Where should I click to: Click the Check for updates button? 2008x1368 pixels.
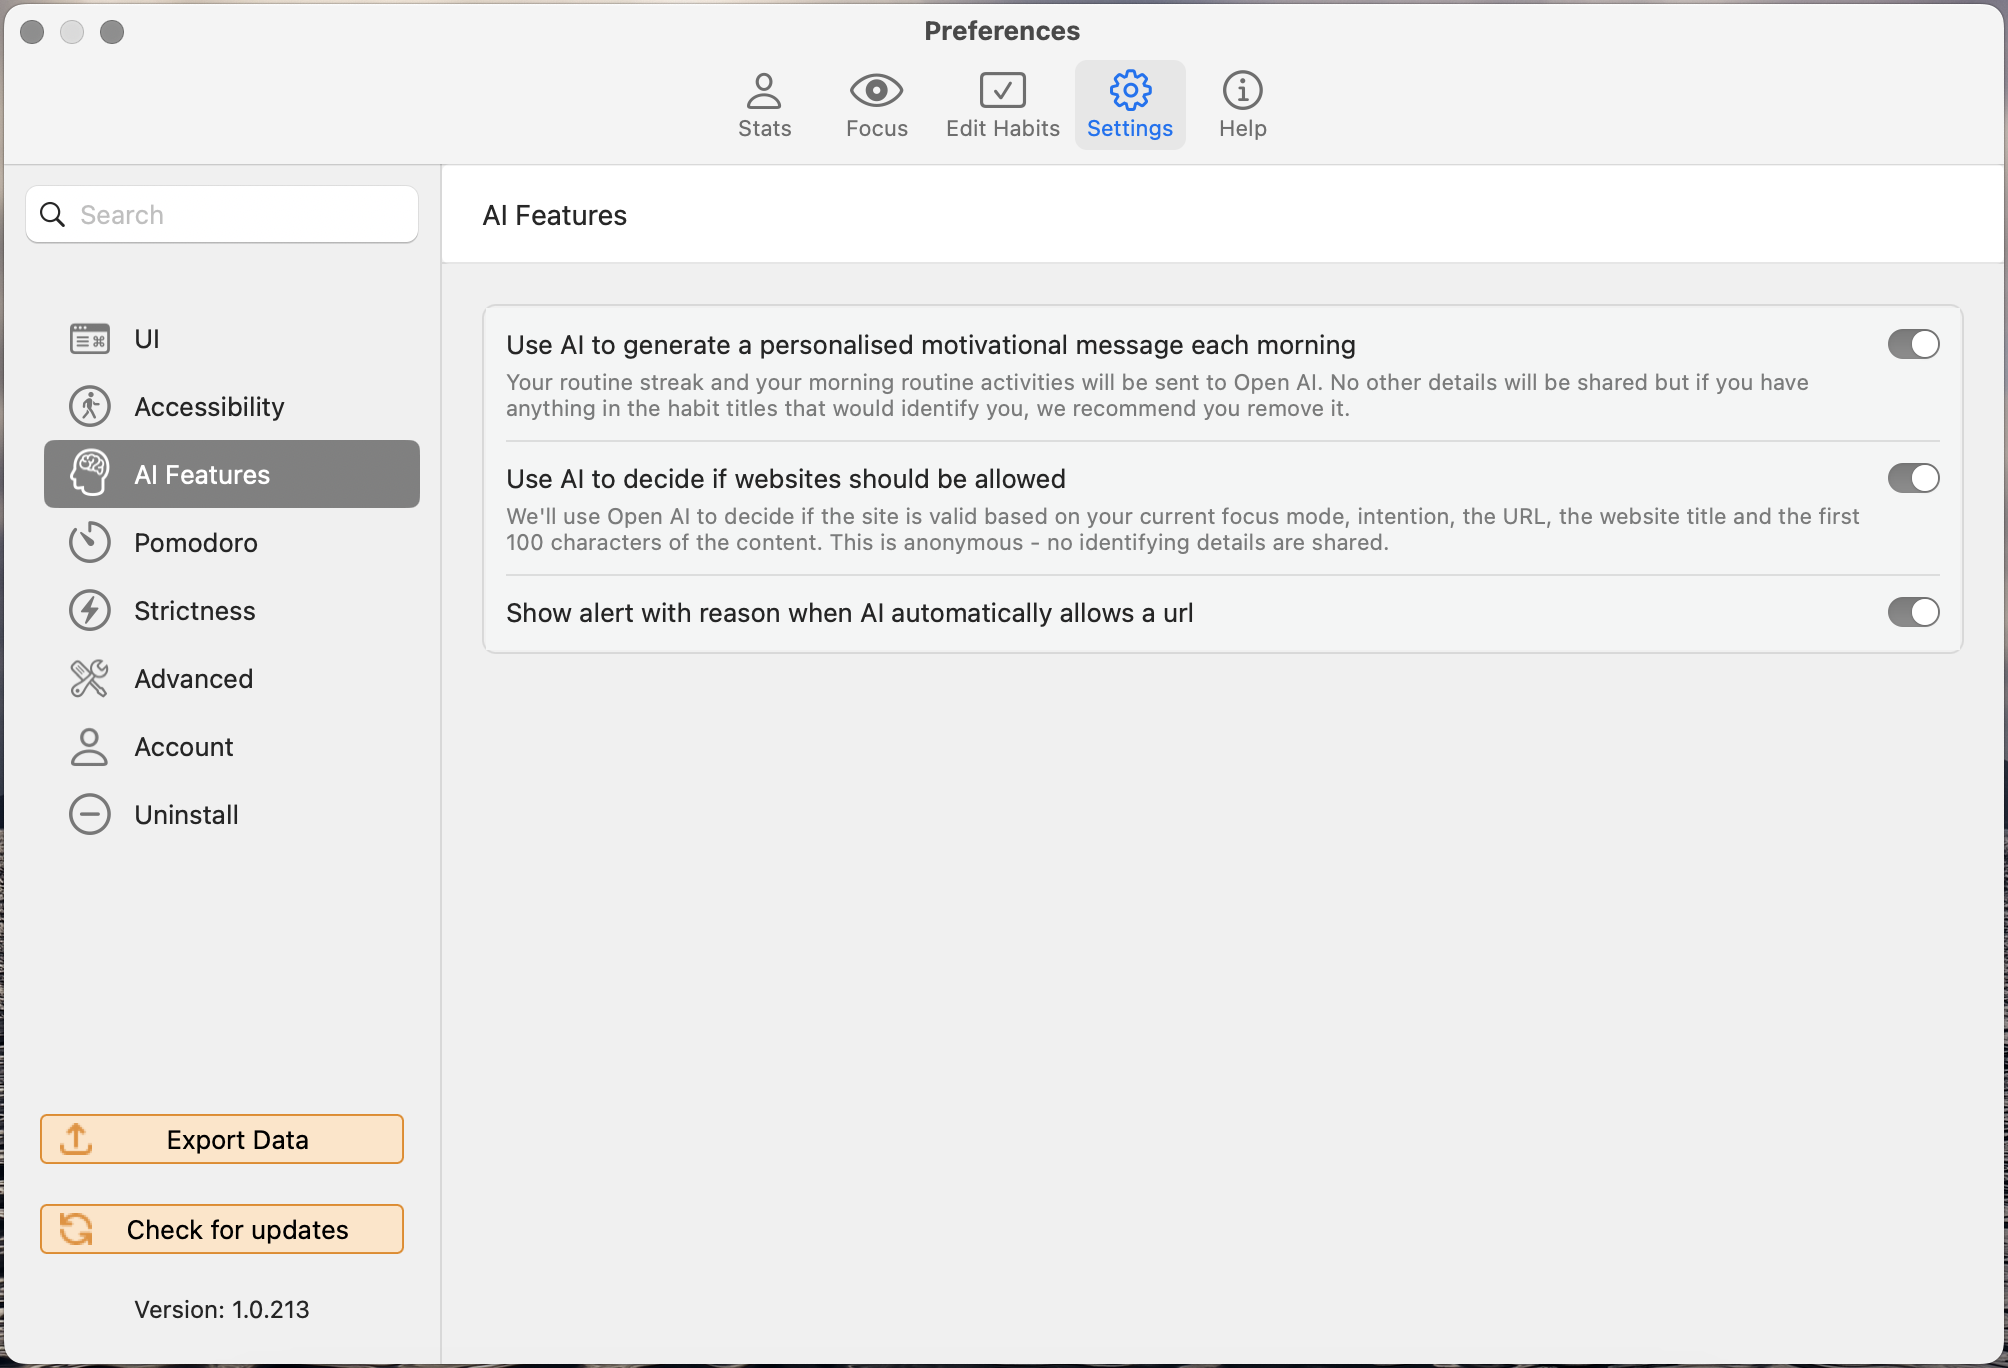(x=222, y=1229)
